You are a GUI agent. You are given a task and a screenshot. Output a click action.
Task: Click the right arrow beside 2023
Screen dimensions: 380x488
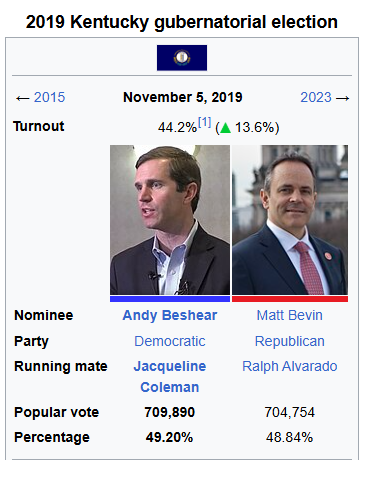point(342,98)
